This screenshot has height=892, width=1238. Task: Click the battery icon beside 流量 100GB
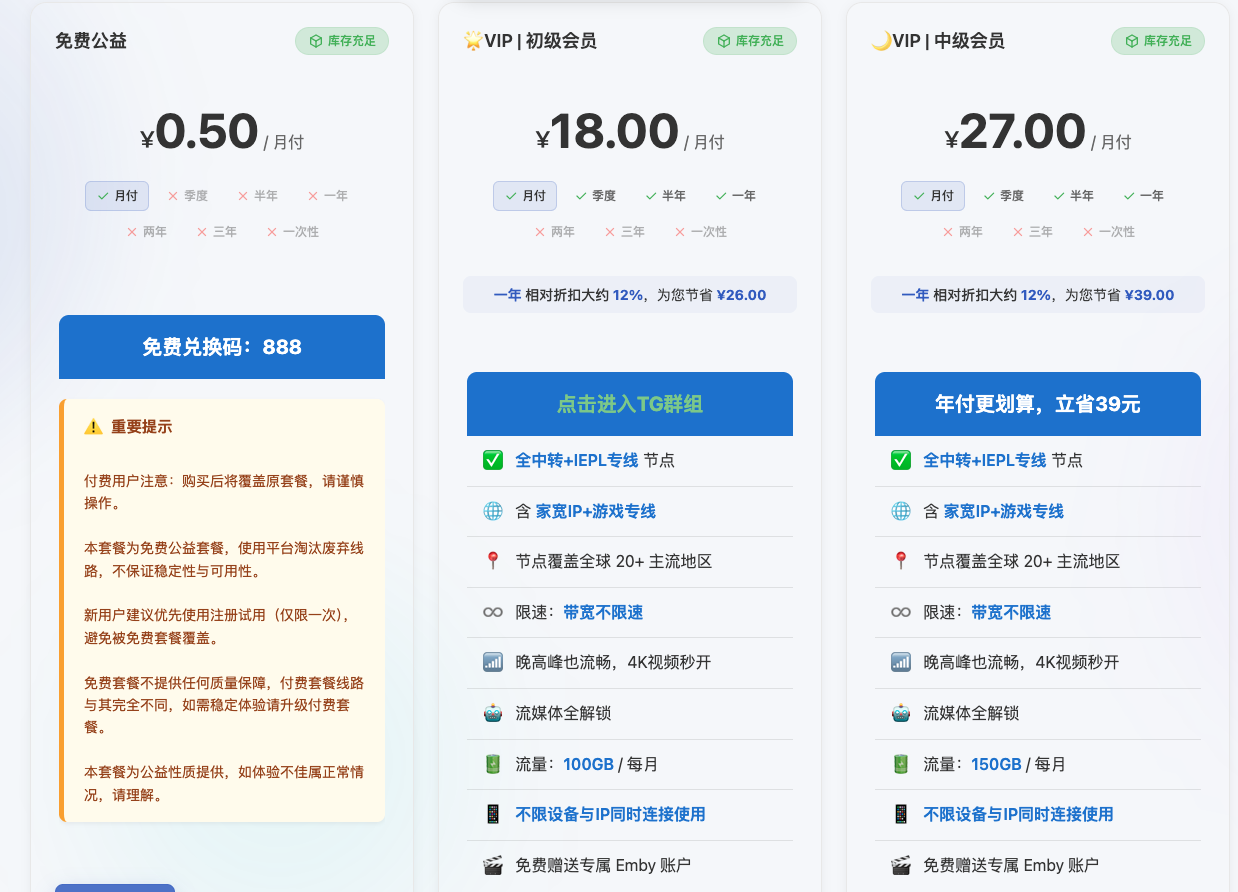click(x=492, y=764)
